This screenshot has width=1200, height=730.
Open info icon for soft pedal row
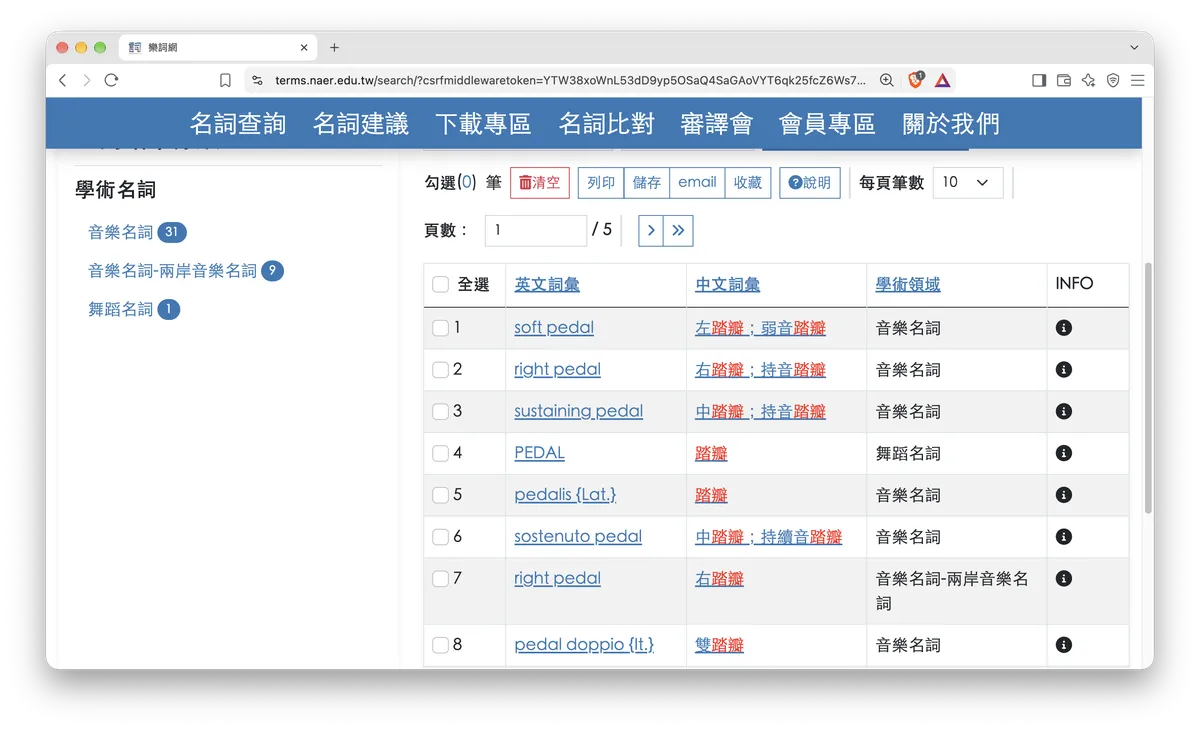coord(1064,328)
